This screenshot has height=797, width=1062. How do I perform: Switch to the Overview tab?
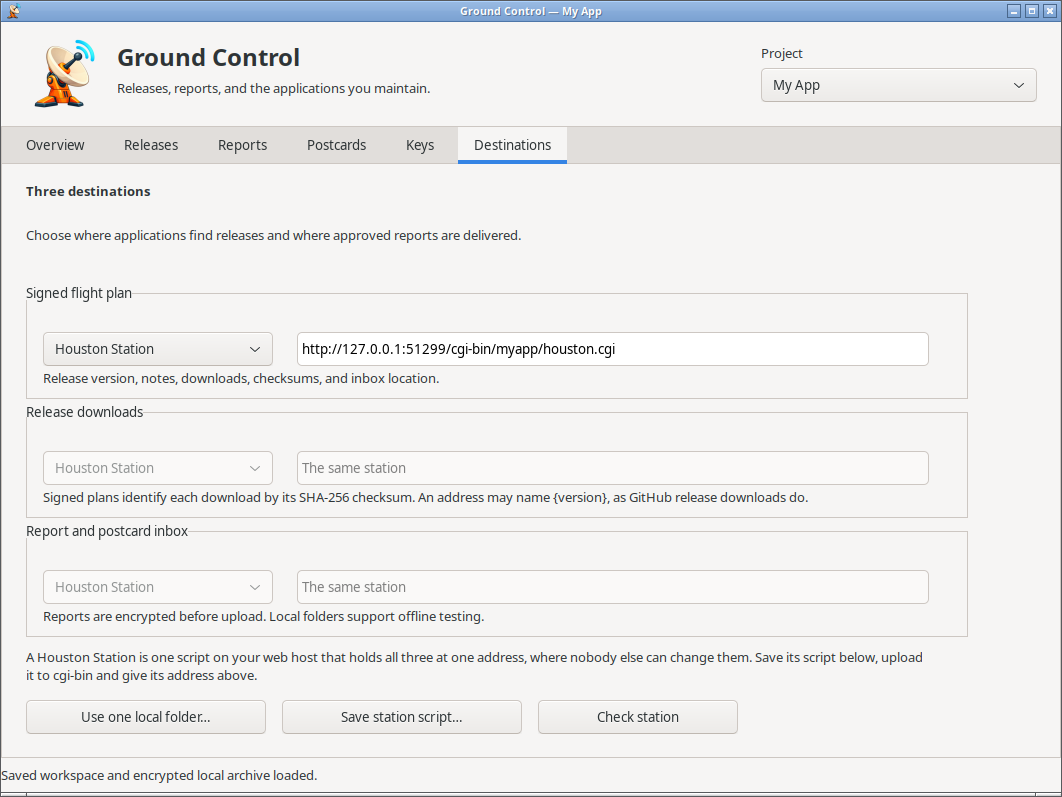[x=56, y=145]
